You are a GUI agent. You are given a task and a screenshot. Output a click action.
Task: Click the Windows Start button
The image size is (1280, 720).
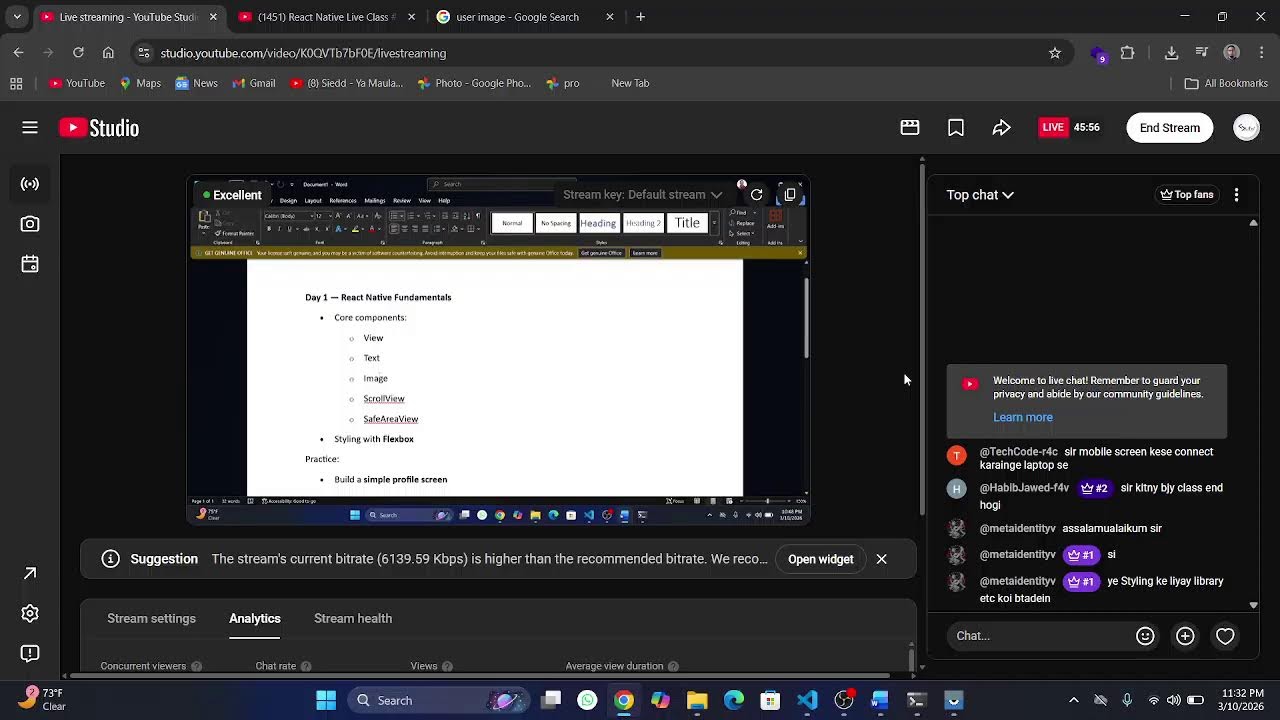click(x=326, y=700)
